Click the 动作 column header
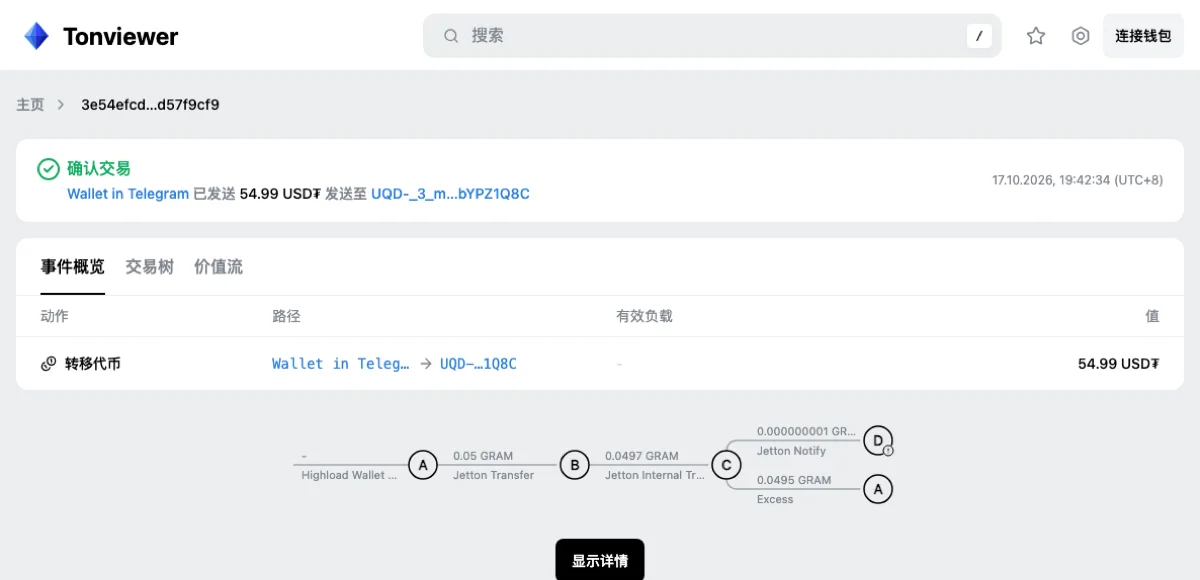Viewport: 1200px width, 580px height. [54, 316]
